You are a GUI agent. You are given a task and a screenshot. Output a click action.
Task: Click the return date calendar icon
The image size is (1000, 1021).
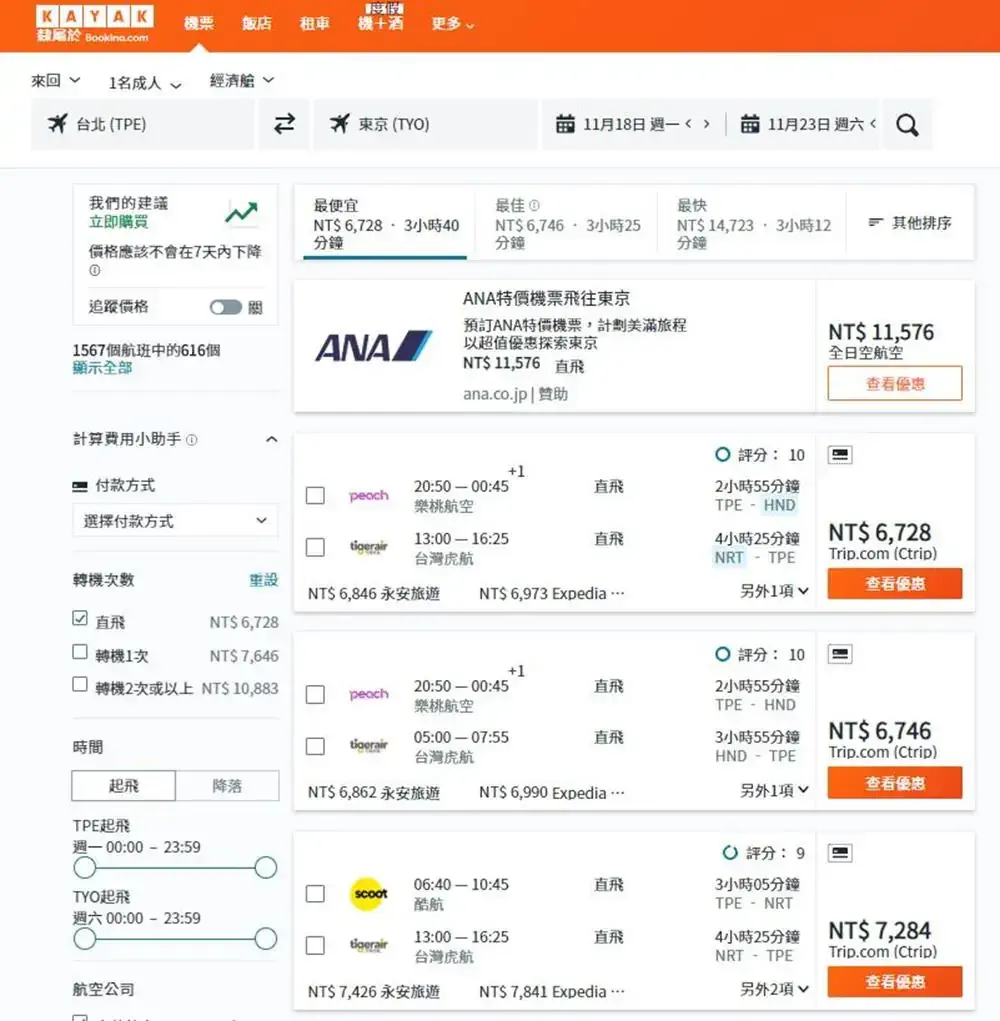pyautogui.click(x=750, y=124)
